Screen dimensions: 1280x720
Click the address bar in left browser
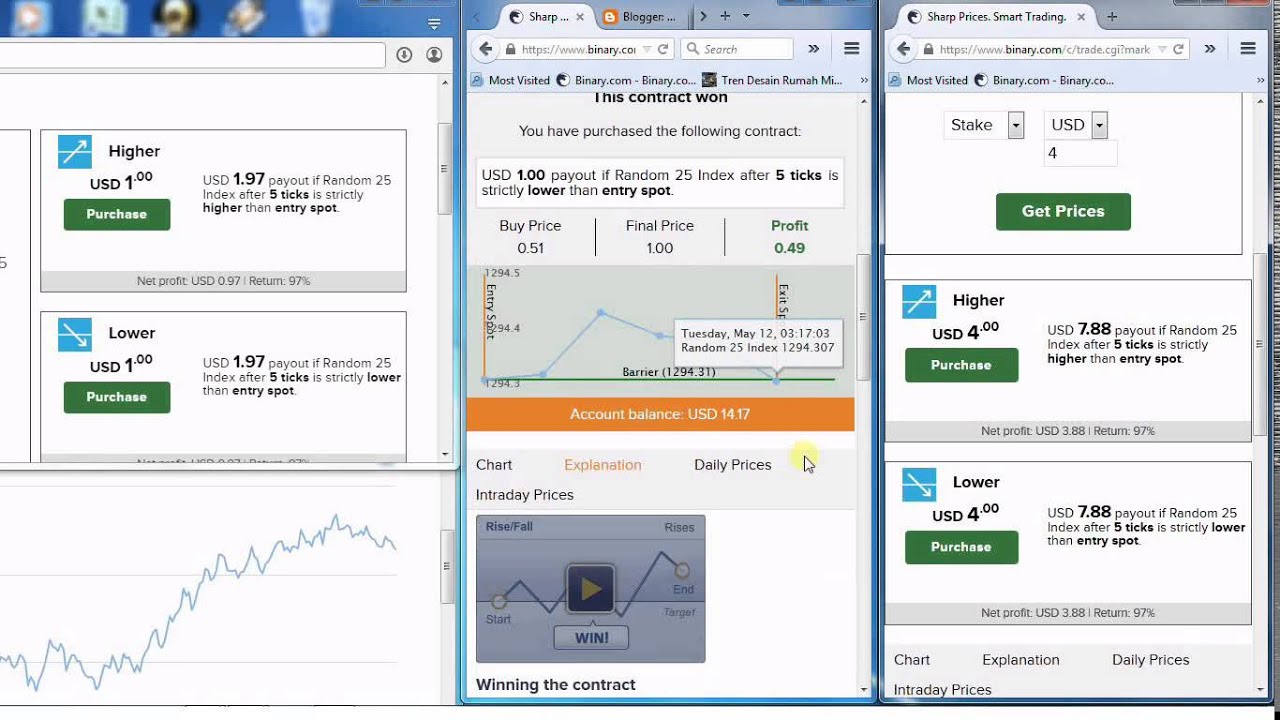(192, 55)
